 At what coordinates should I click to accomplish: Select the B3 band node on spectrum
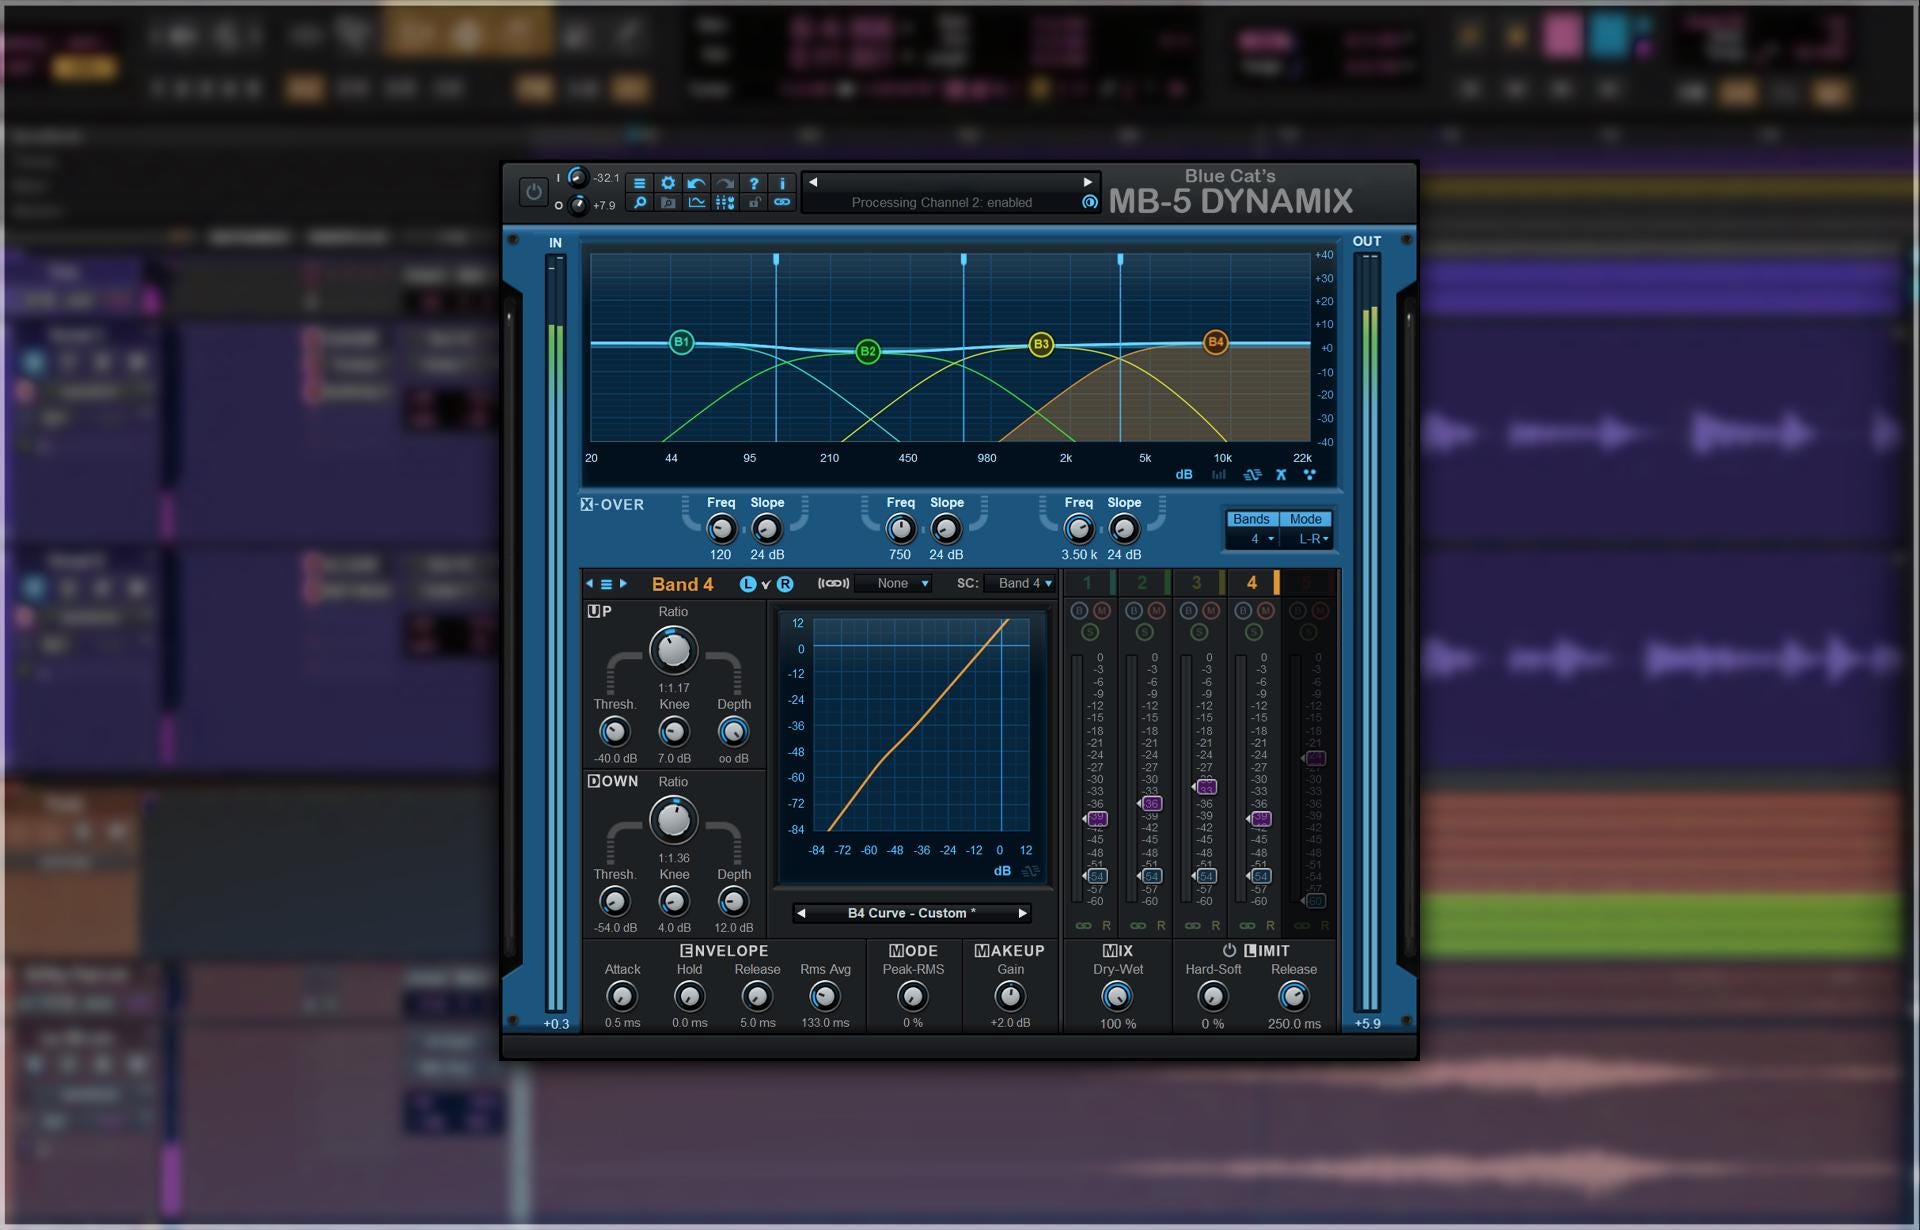1041,344
